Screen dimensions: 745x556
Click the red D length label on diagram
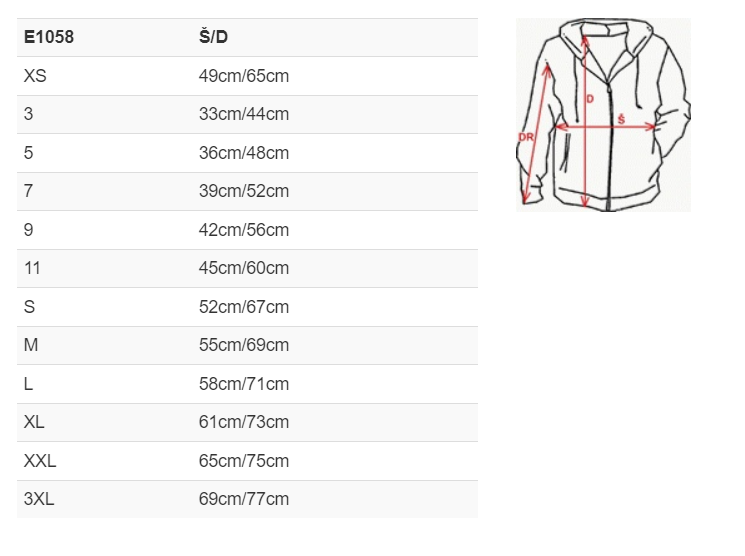pyautogui.click(x=590, y=99)
